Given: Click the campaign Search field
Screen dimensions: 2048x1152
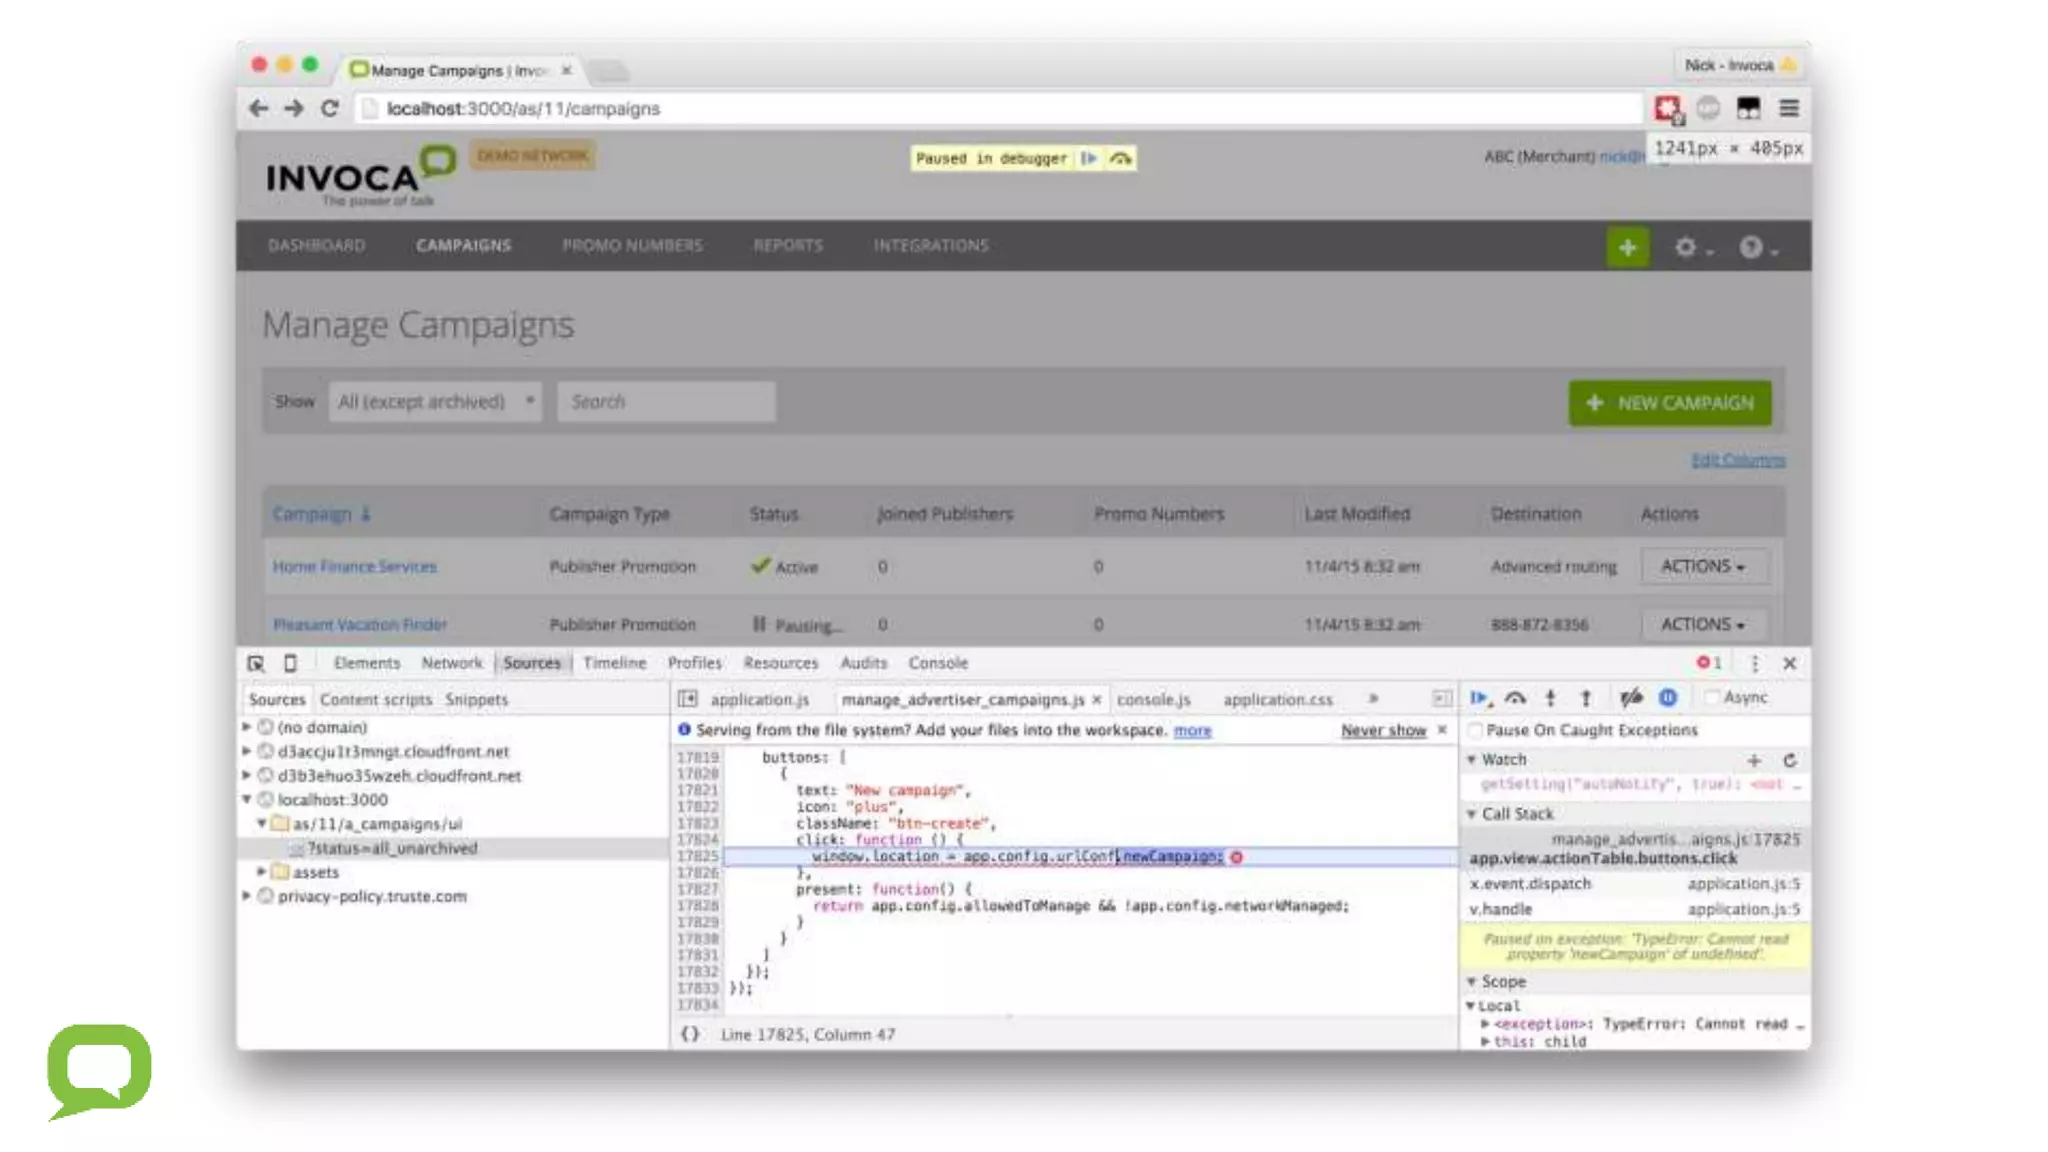Looking at the screenshot, I should [666, 402].
